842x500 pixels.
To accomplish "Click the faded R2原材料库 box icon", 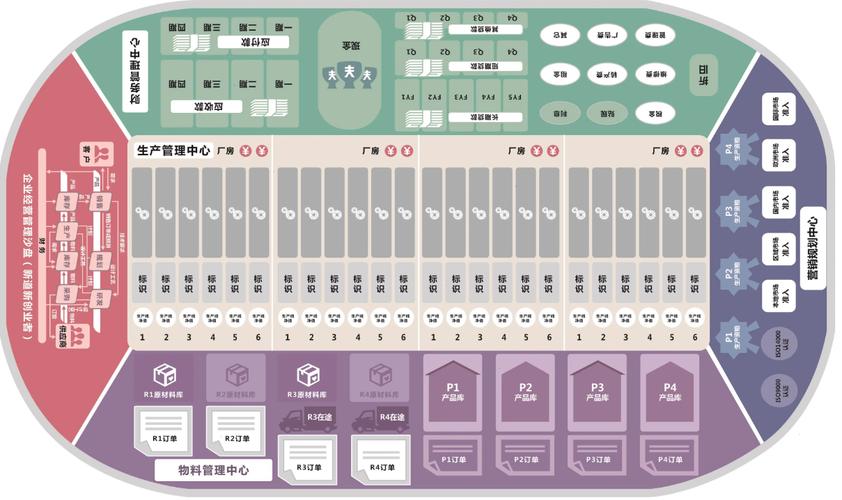I will [237, 375].
